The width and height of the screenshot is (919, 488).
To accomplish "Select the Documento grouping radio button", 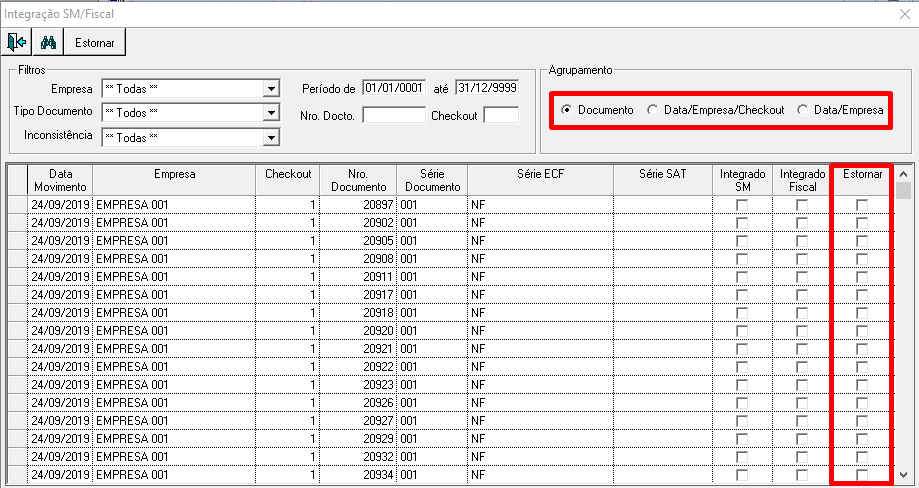I will (x=566, y=110).
